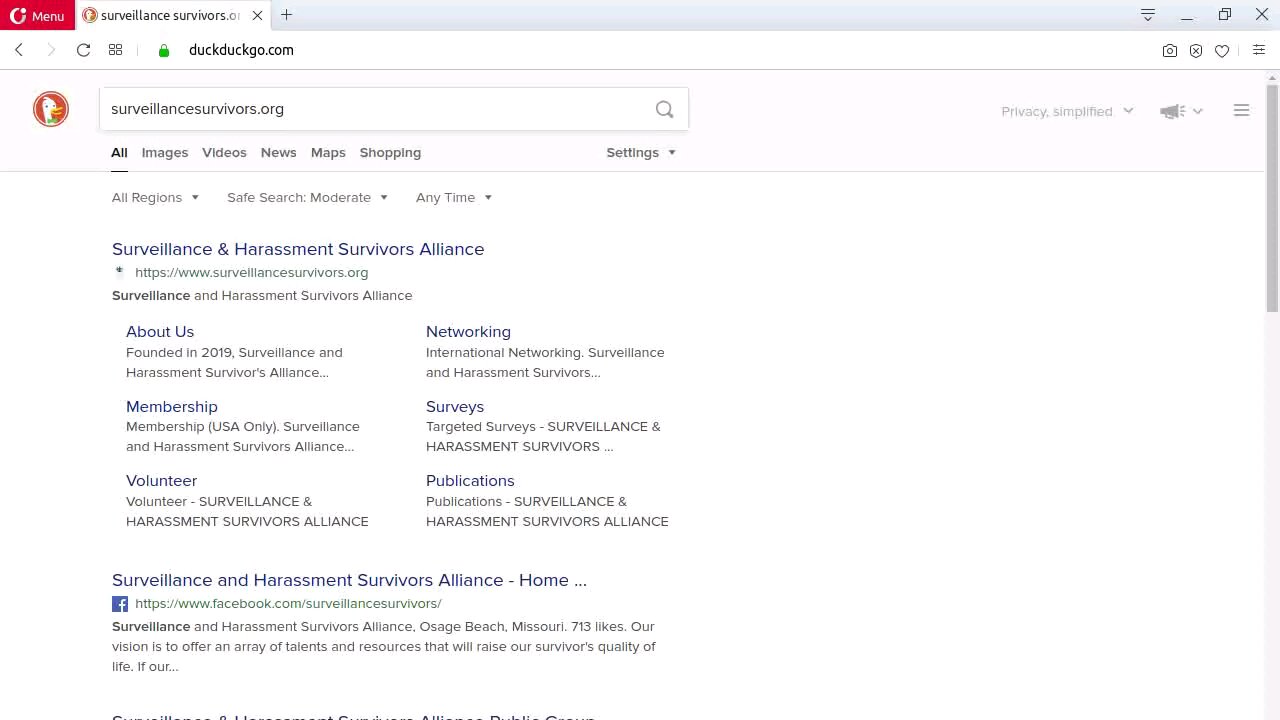Switch to the Images tab
This screenshot has height=720, width=1280.
[x=165, y=153]
